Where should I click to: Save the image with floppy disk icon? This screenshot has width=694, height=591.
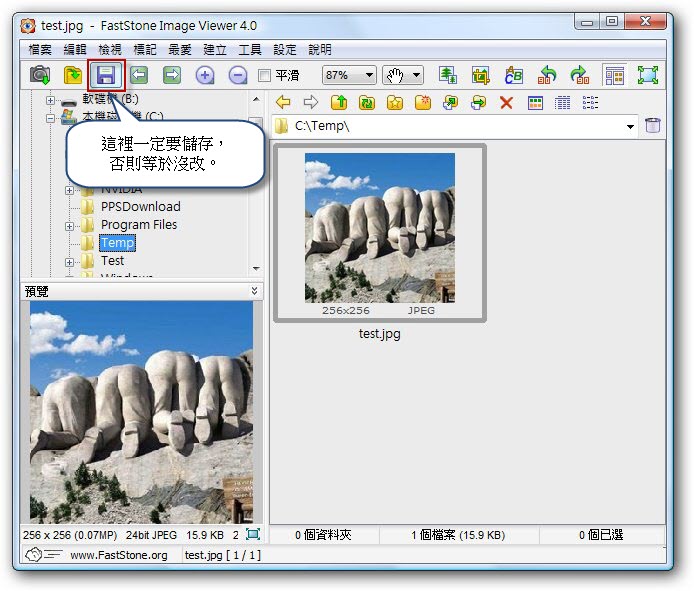[106, 75]
